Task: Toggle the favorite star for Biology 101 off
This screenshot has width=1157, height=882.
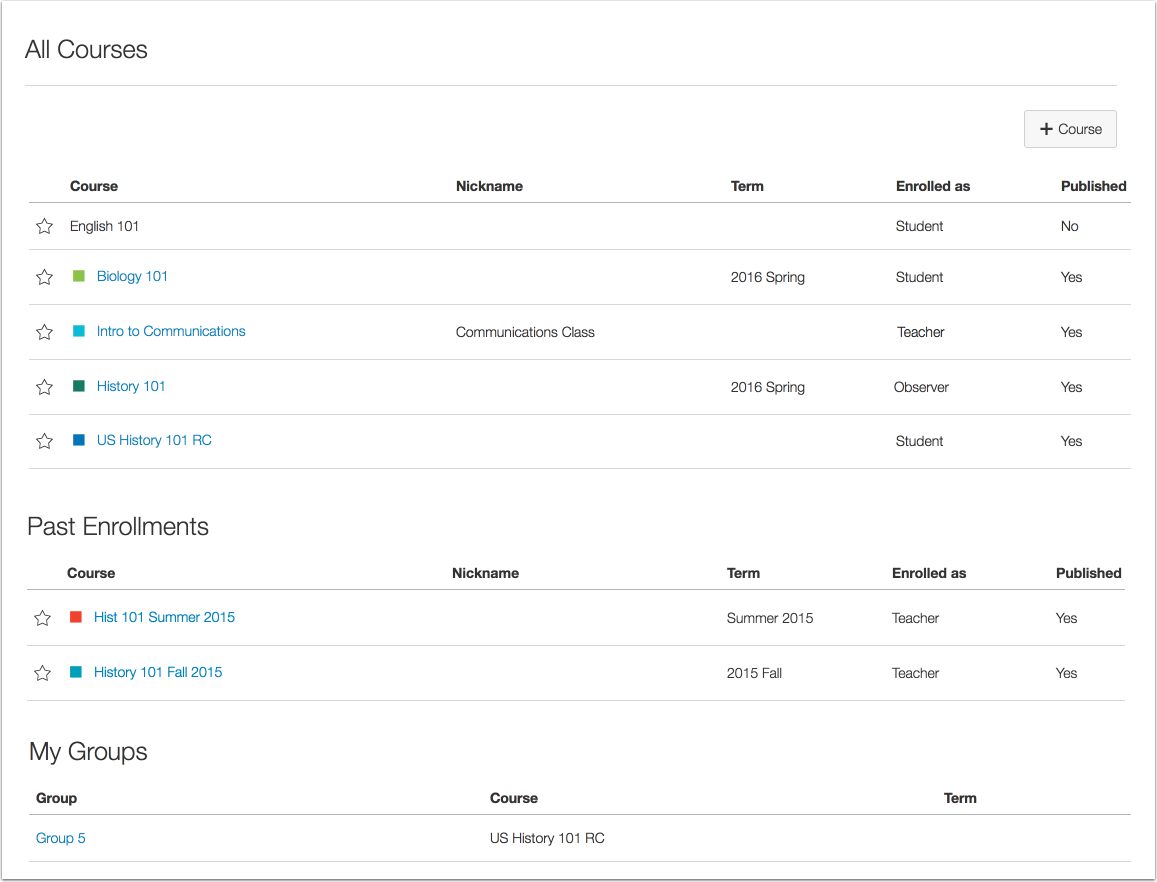Action: pos(44,277)
